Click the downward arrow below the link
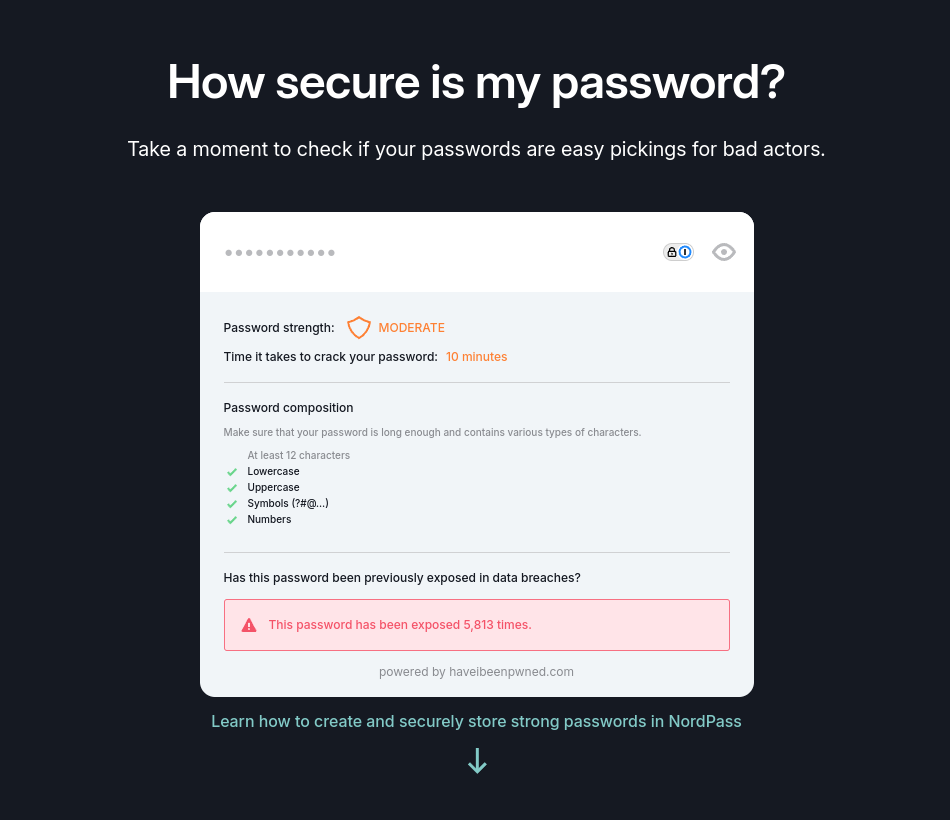This screenshot has width=950, height=820. [477, 761]
